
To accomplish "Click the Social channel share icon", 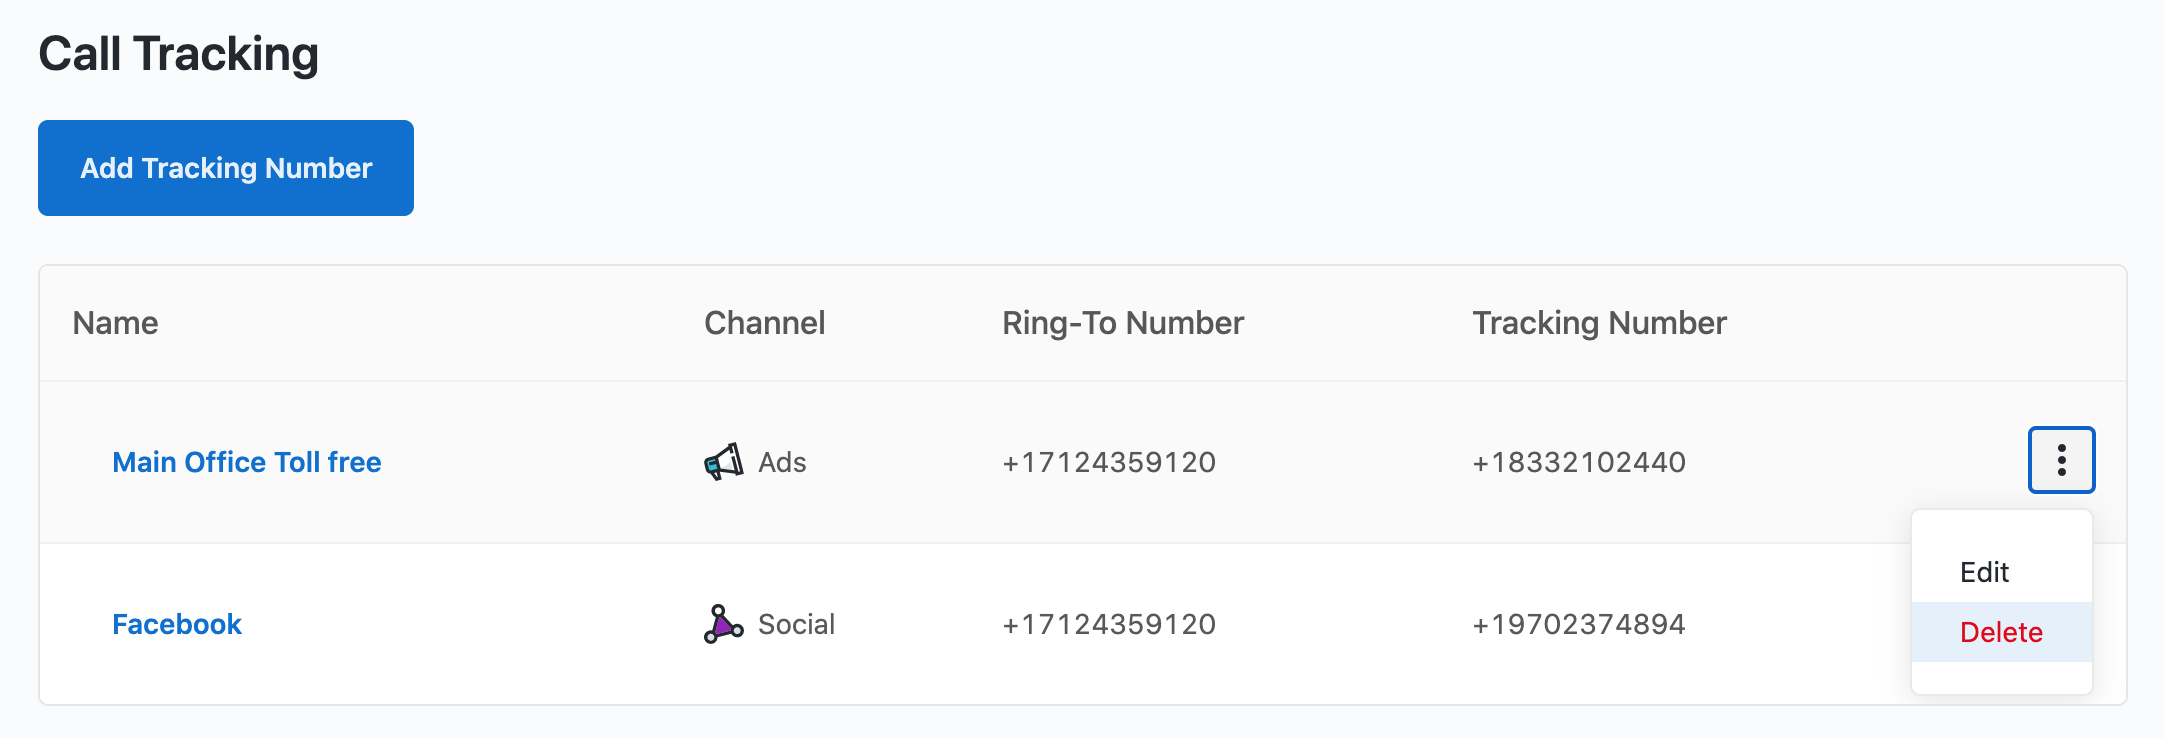I will (x=723, y=624).
